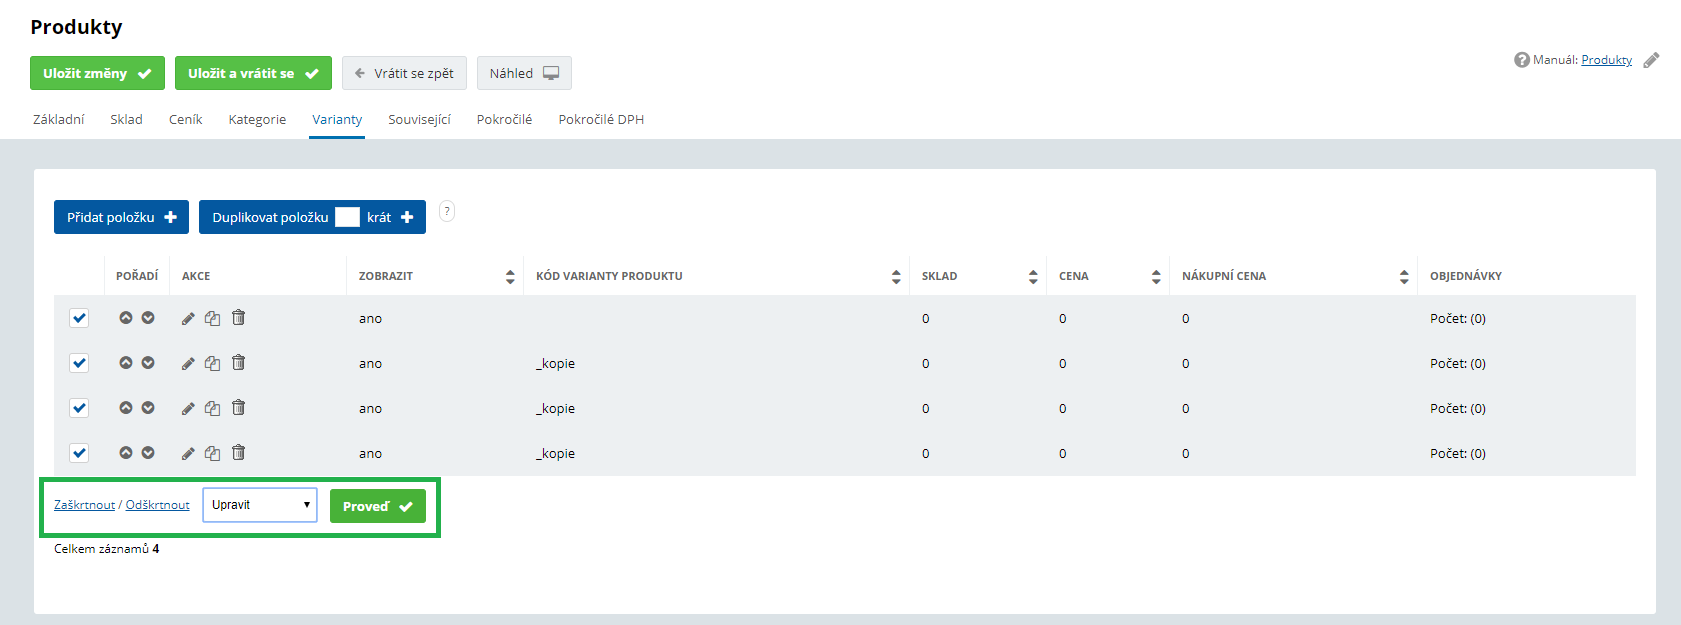Sort by Kód varianty produktu column

click(896, 277)
